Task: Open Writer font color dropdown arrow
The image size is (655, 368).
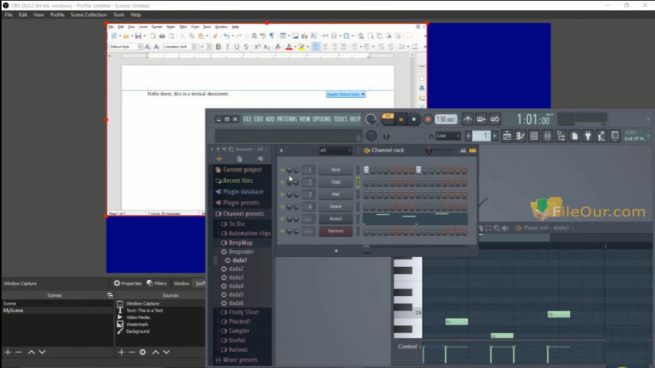Action: [294, 47]
